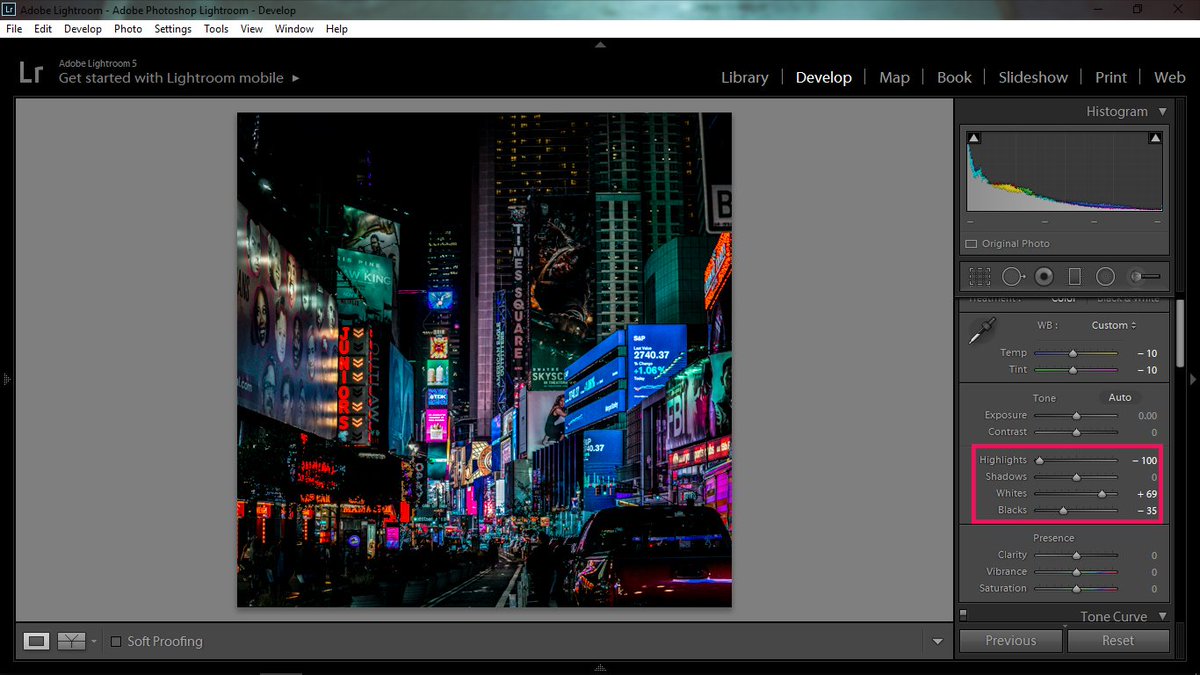Select the Crop Overlay tool
Image resolution: width=1200 pixels, height=675 pixels.
click(980, 276)
